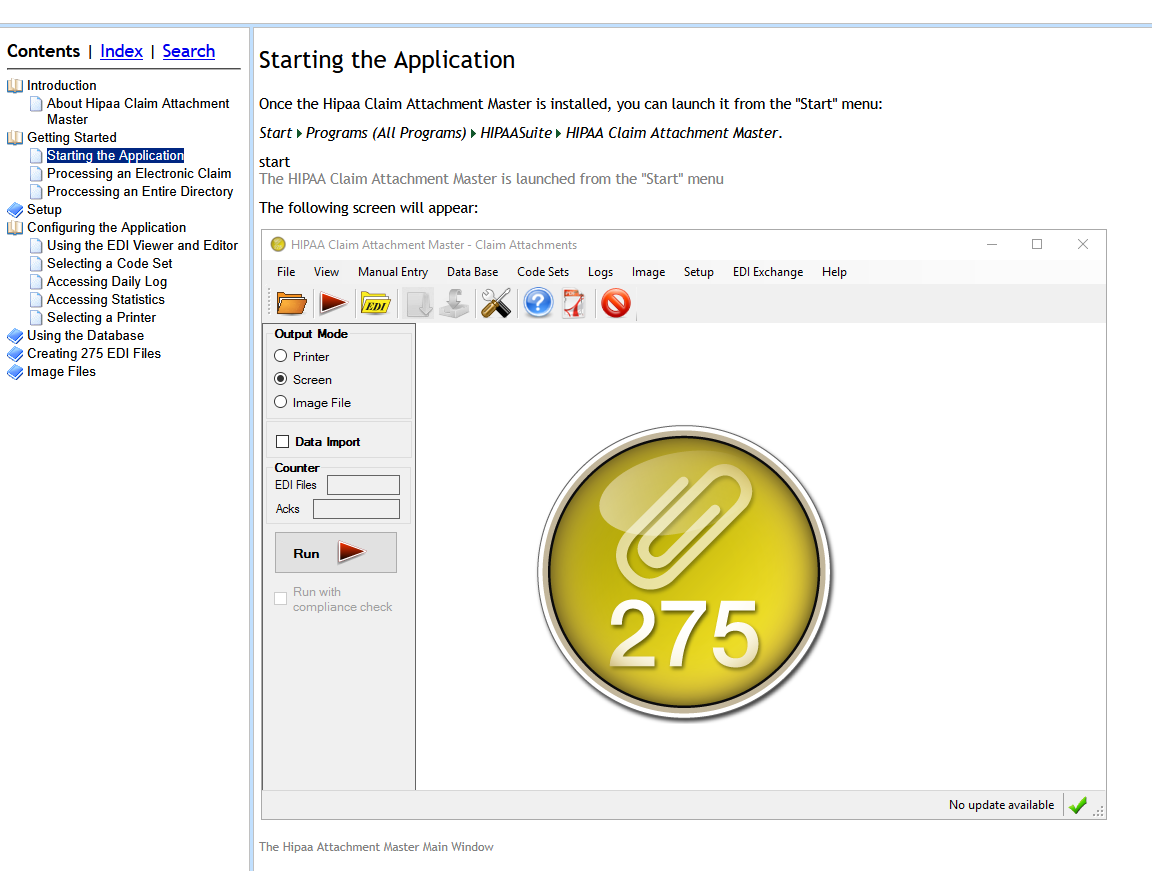Click the PDF document toolbar icon
The width and height of the screenshot is (1152, 871).
click(x=574, y=303)
